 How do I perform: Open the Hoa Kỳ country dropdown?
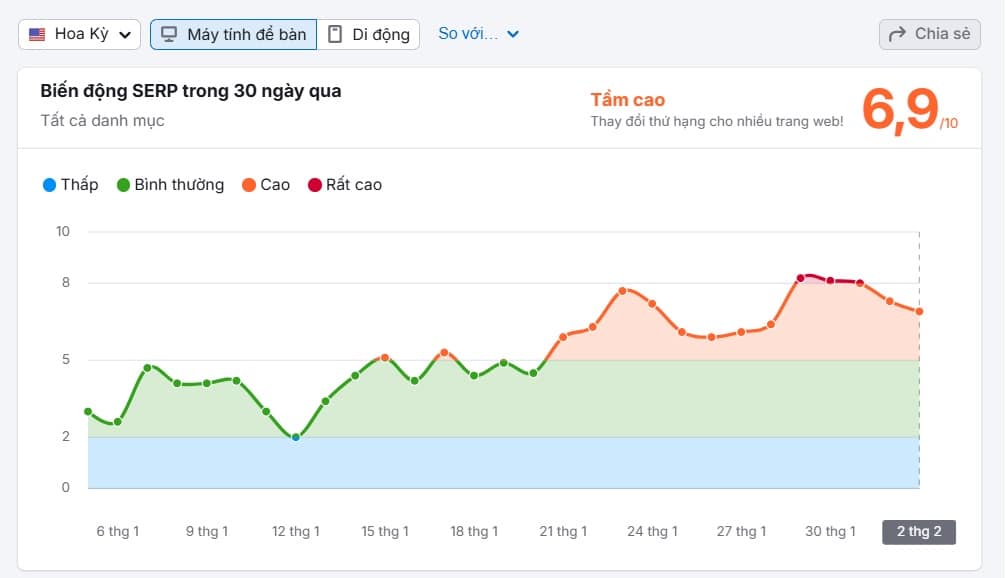pyautogui.click(x=79, y=33)
